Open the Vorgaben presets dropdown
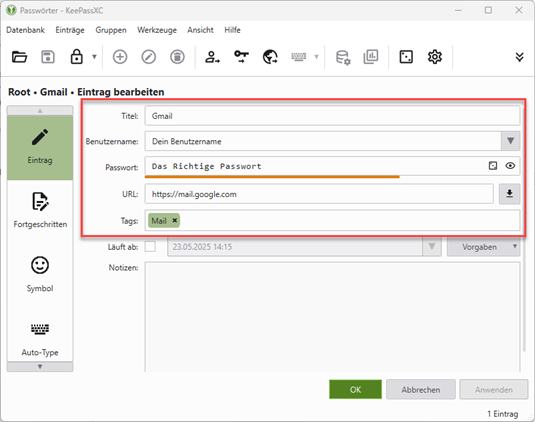 coord(483,247)
